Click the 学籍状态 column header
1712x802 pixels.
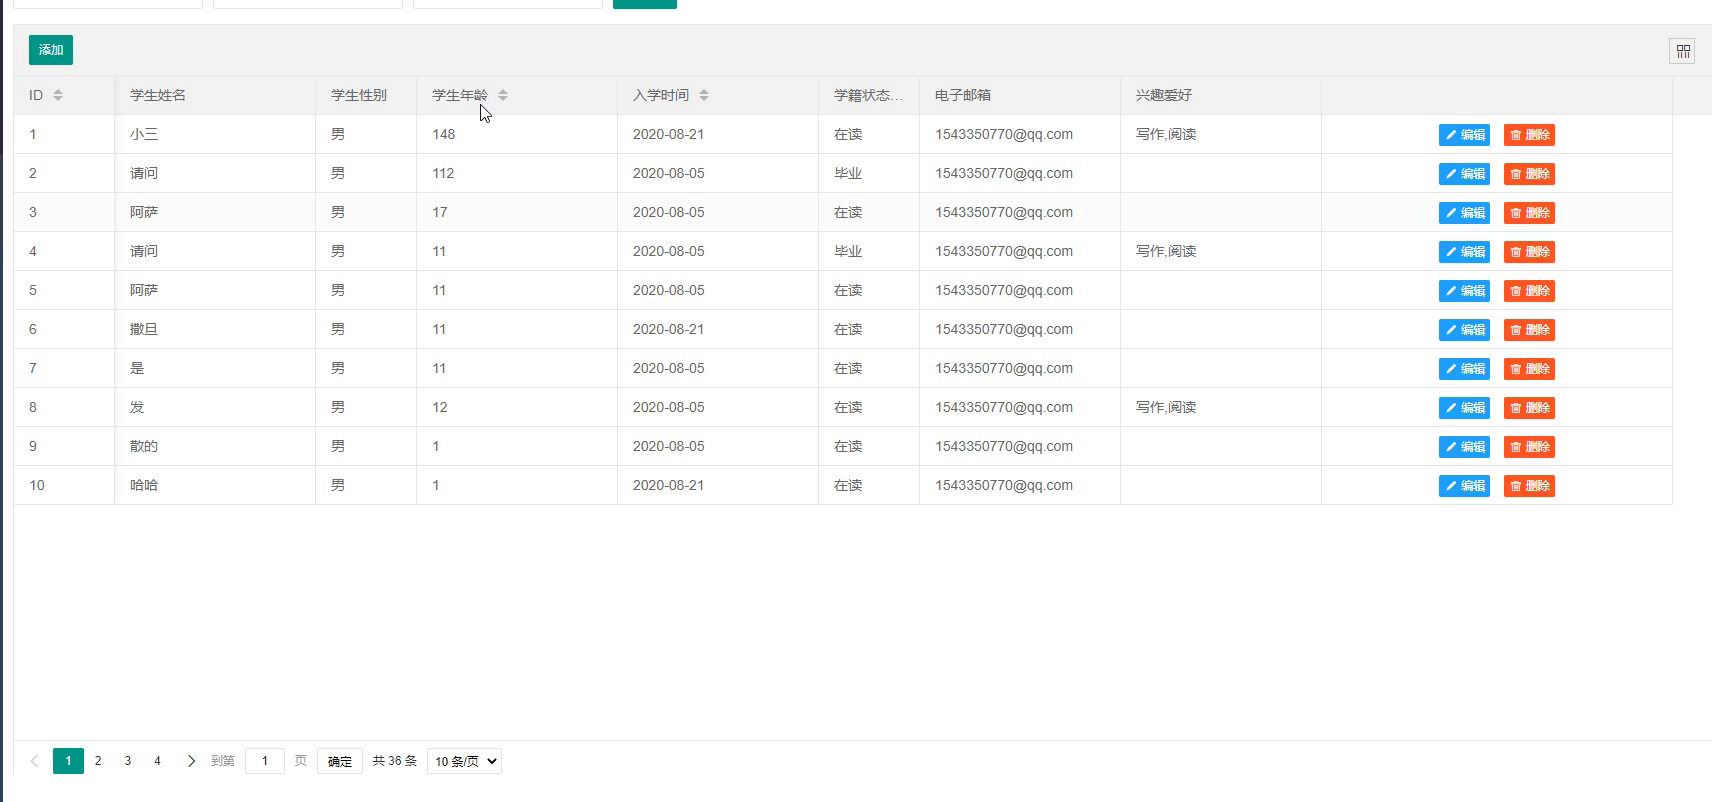point(868,95)
